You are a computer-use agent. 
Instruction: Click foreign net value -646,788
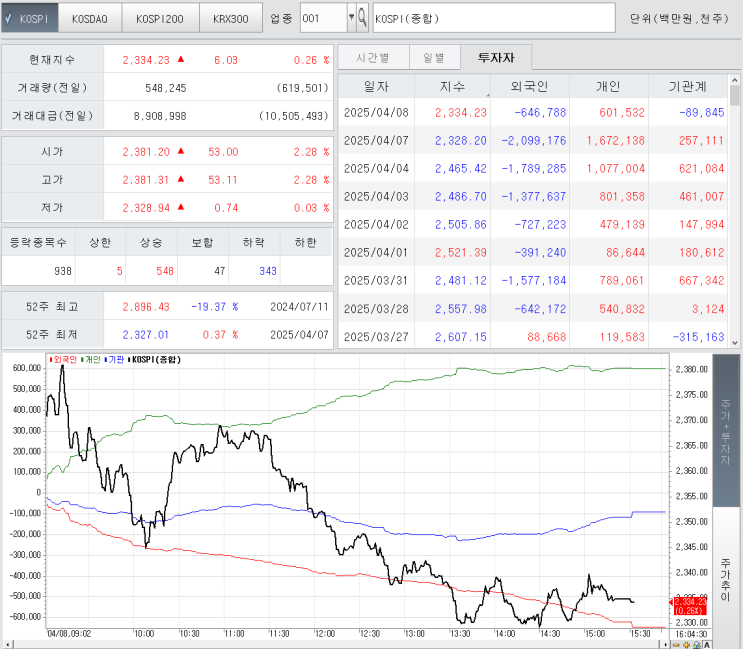540,113
